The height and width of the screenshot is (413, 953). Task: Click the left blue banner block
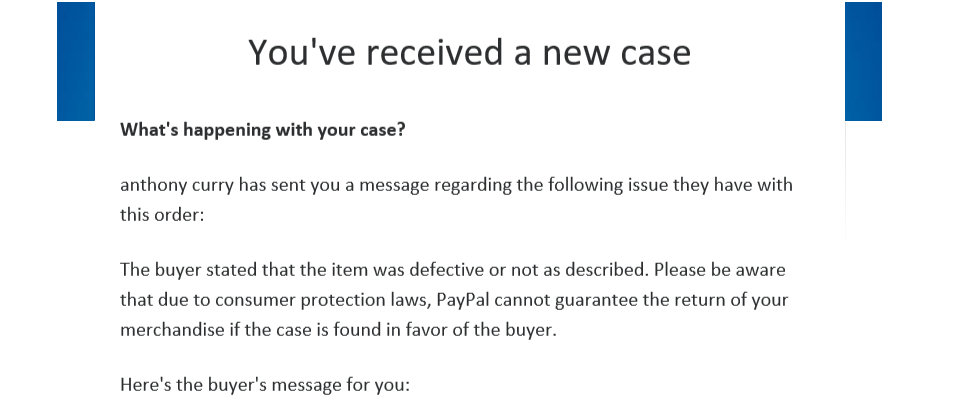pos(76,61)
